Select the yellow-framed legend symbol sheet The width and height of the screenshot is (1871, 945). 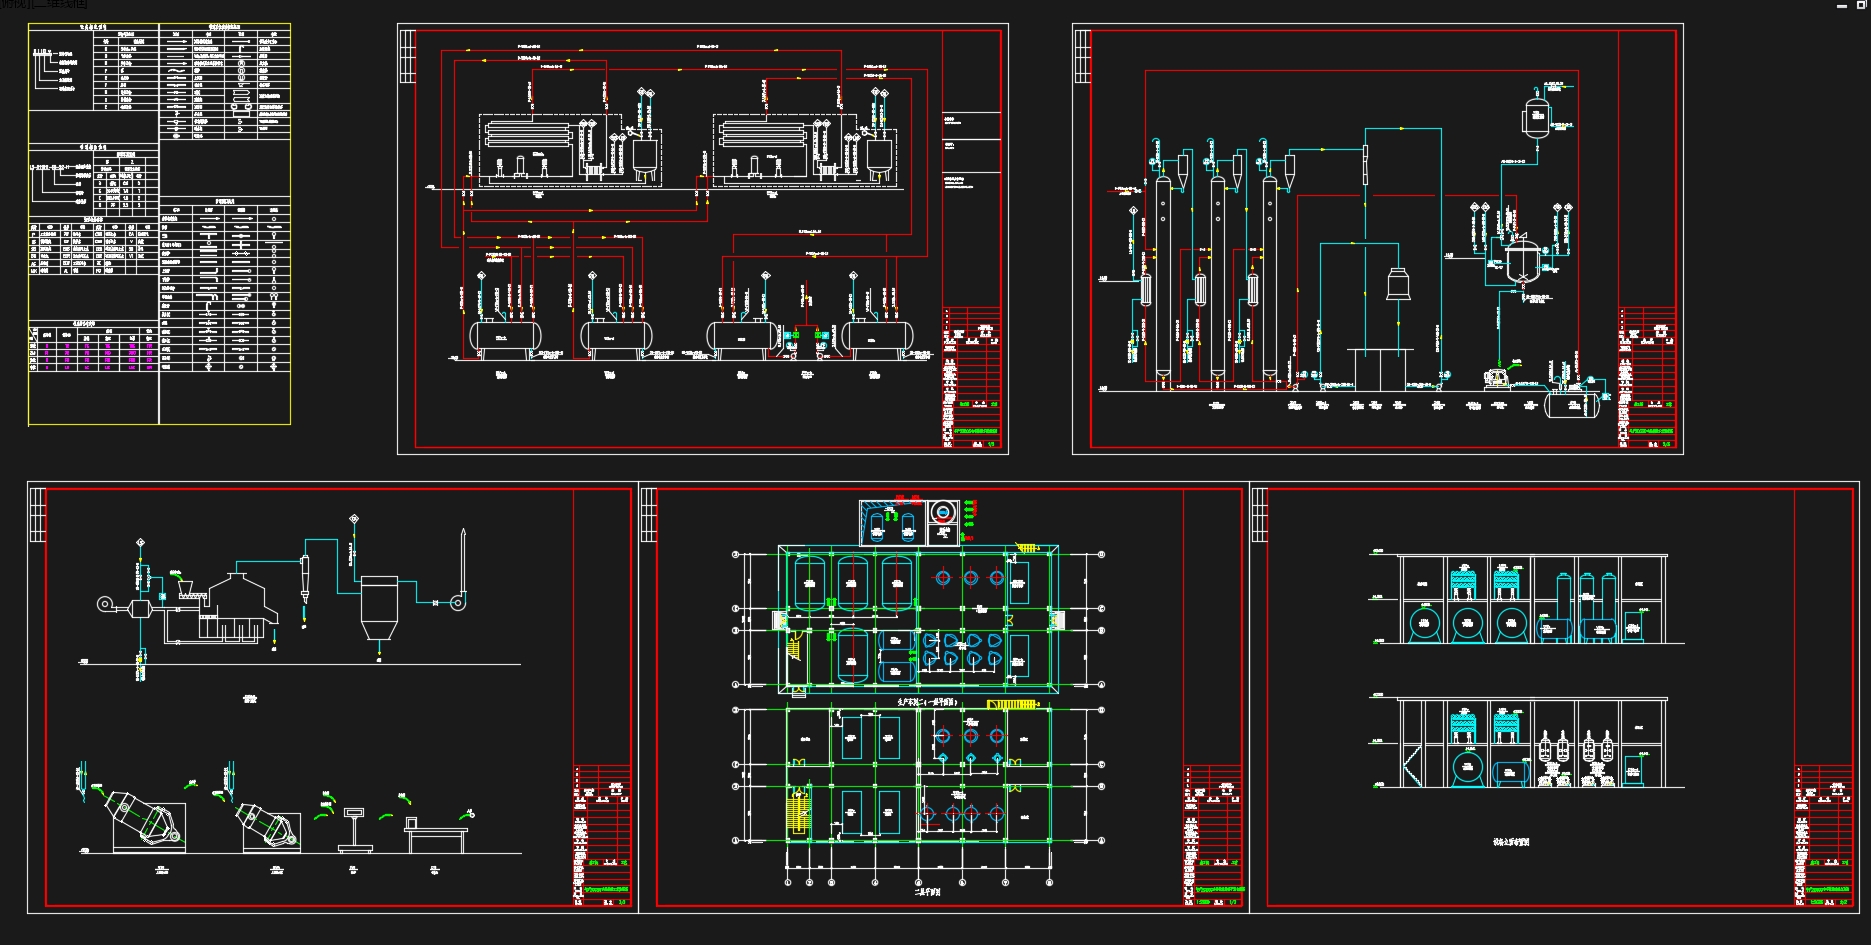coord(159,224)
